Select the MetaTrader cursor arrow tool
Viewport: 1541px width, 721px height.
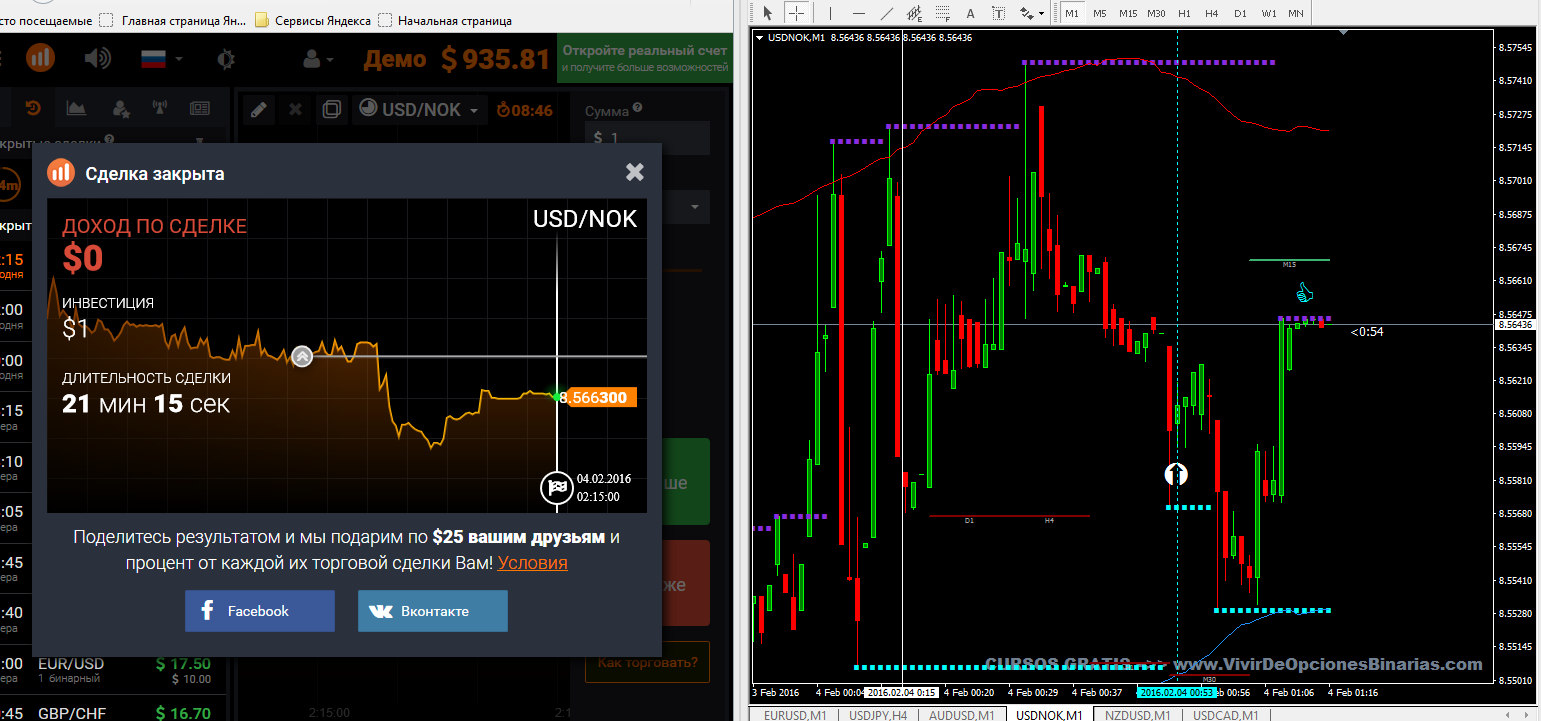[x=768, y=13]
